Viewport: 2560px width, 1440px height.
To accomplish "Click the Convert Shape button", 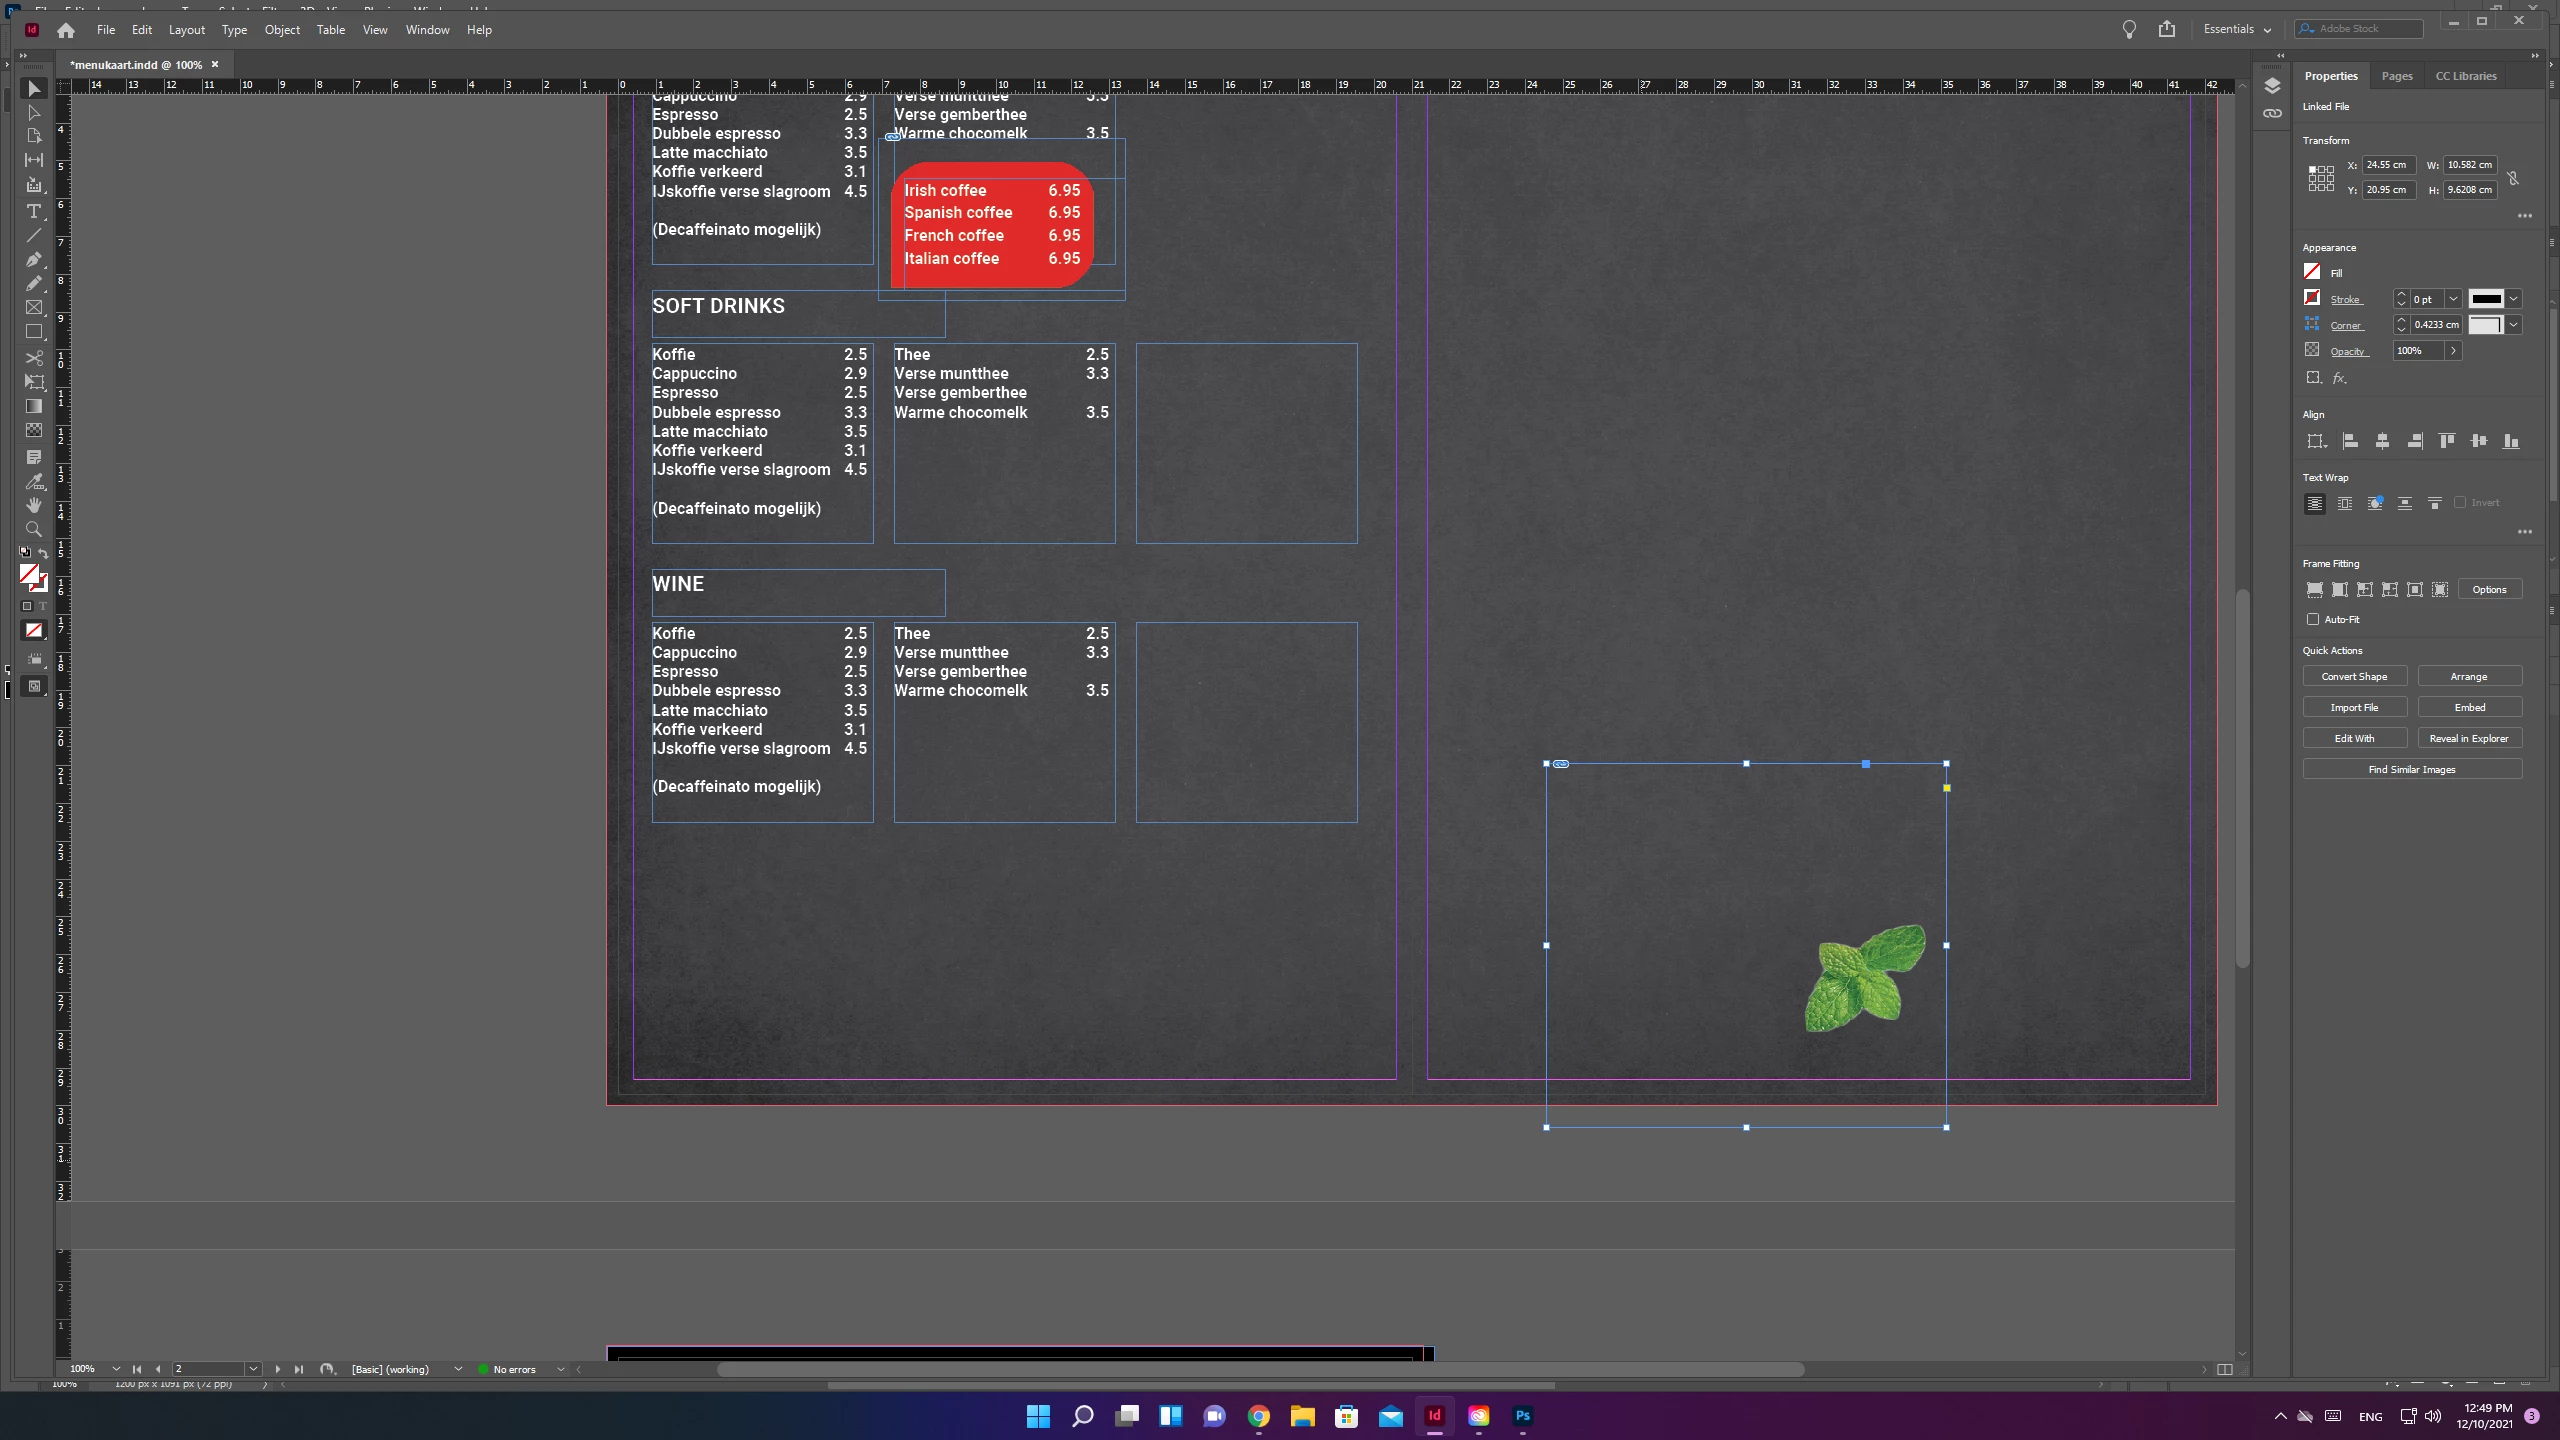I will [2354, 677].
